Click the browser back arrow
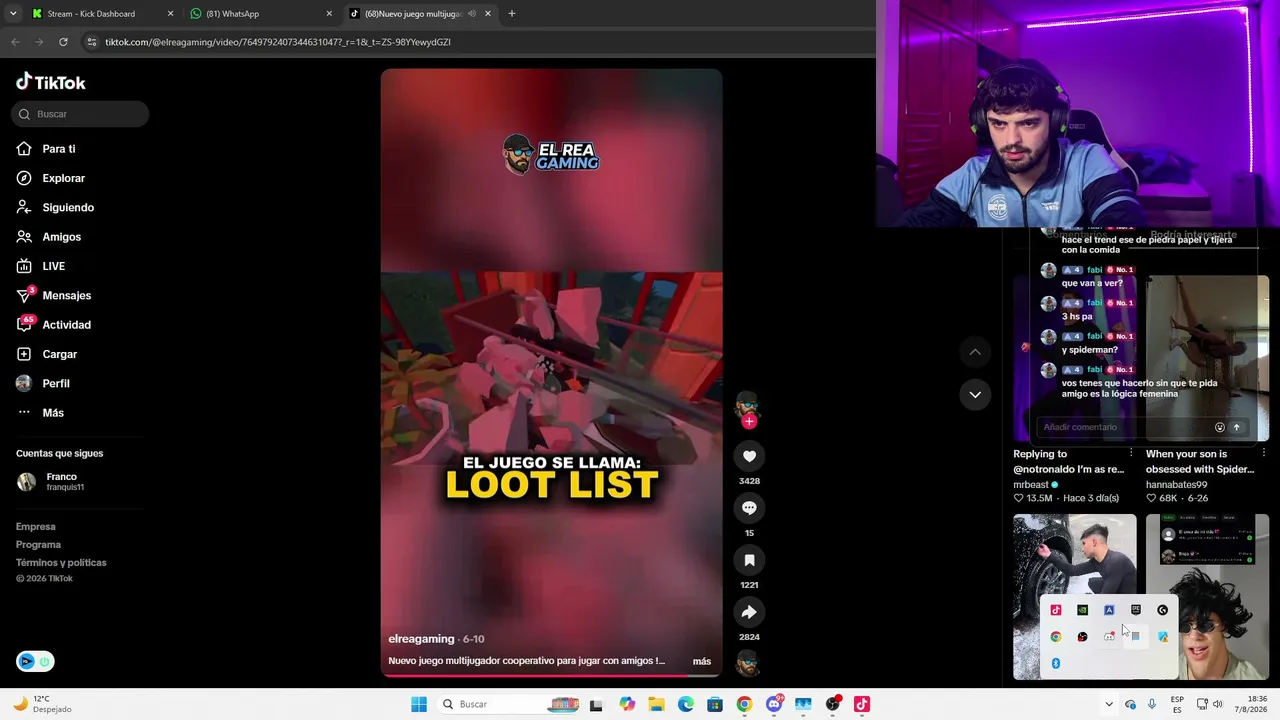The height and width of the screenshot is (720, 1280). click(15, 42)
